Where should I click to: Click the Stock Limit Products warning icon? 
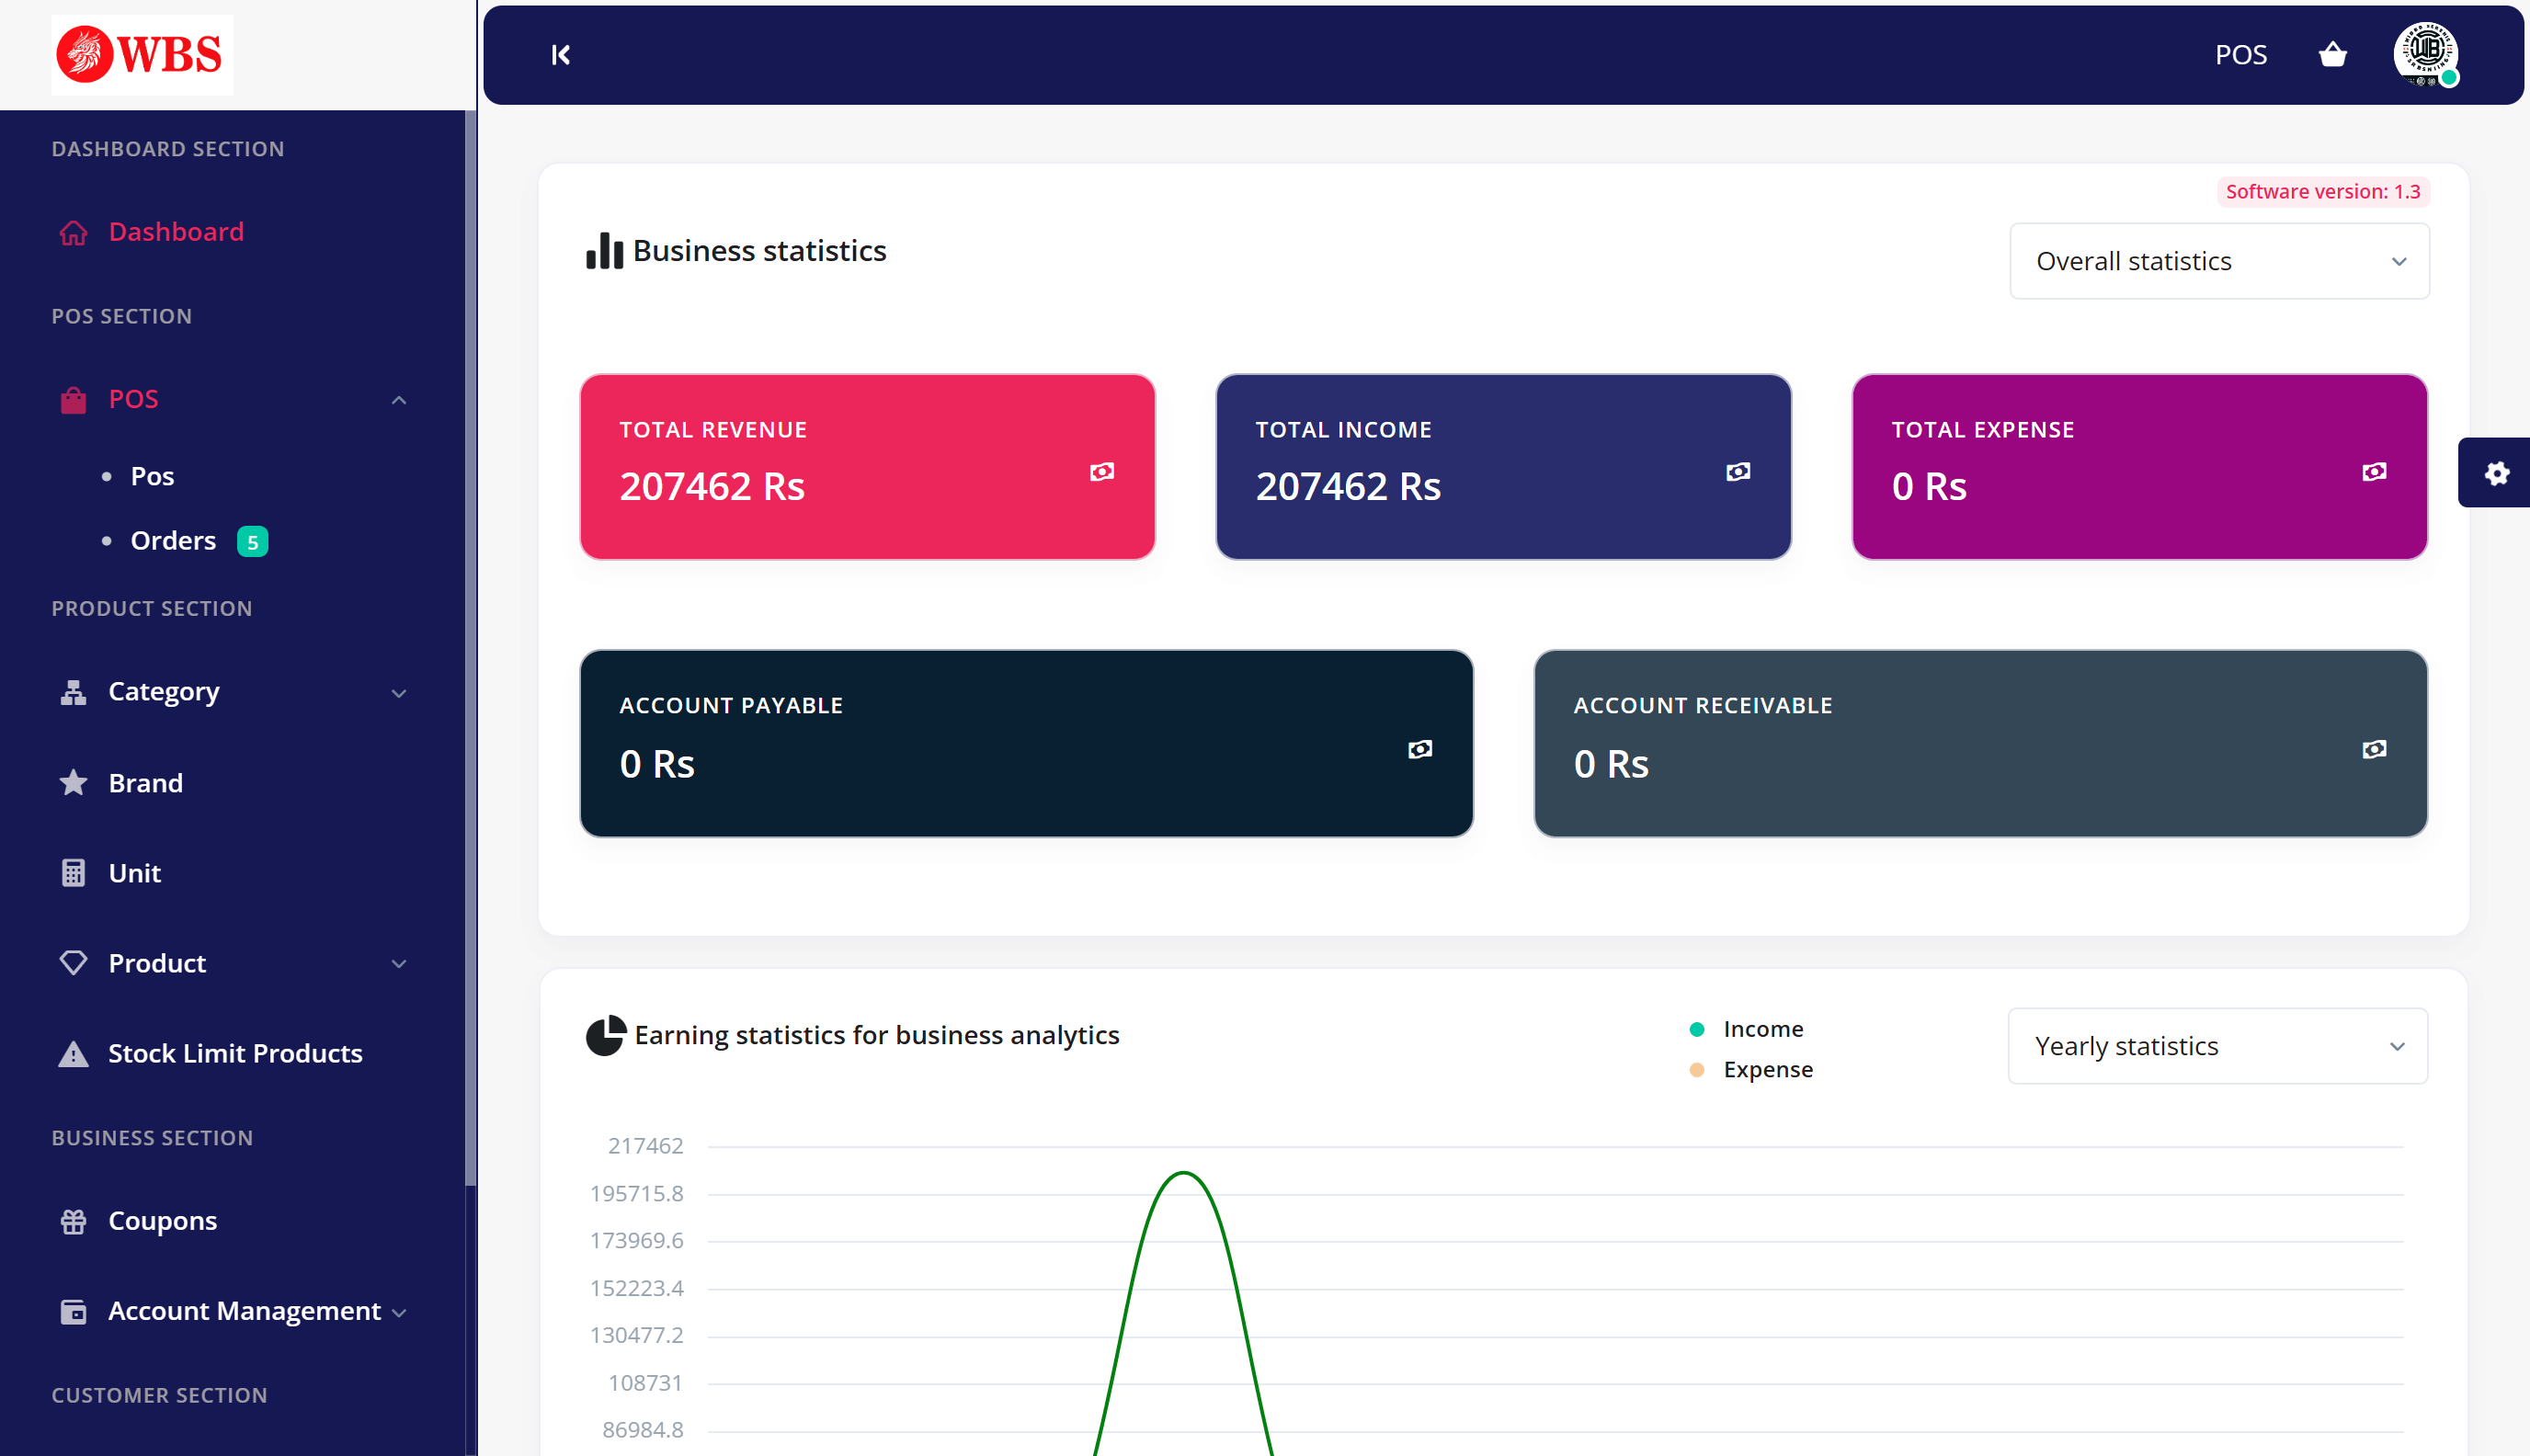point(73,1053)
